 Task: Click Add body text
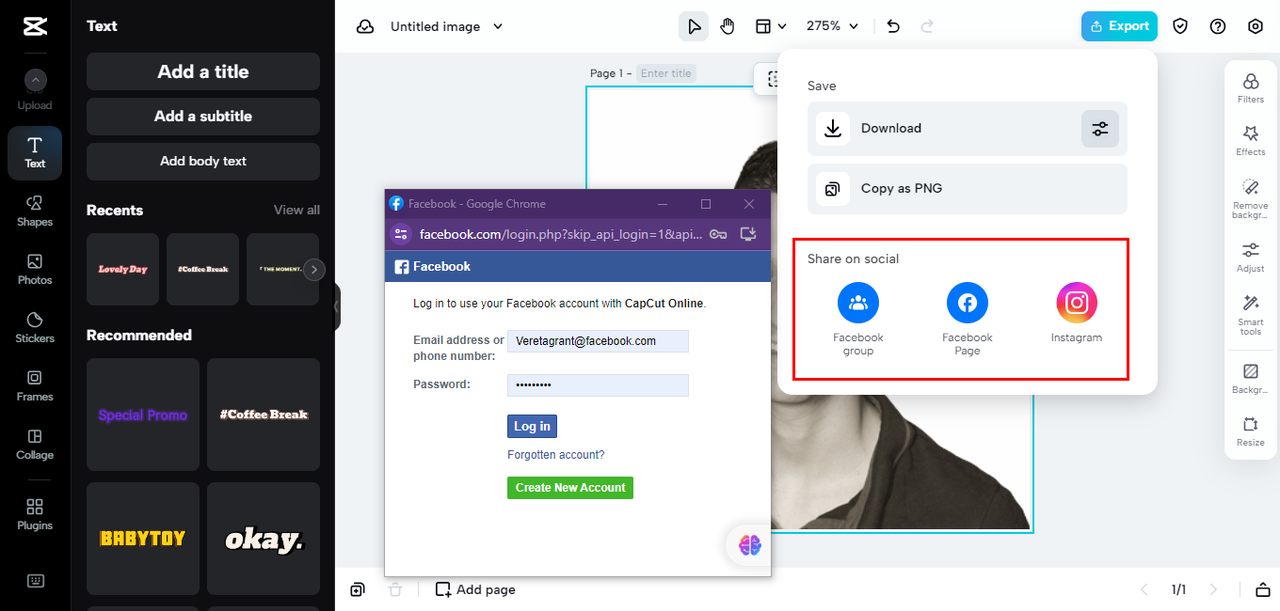(203, 161)
